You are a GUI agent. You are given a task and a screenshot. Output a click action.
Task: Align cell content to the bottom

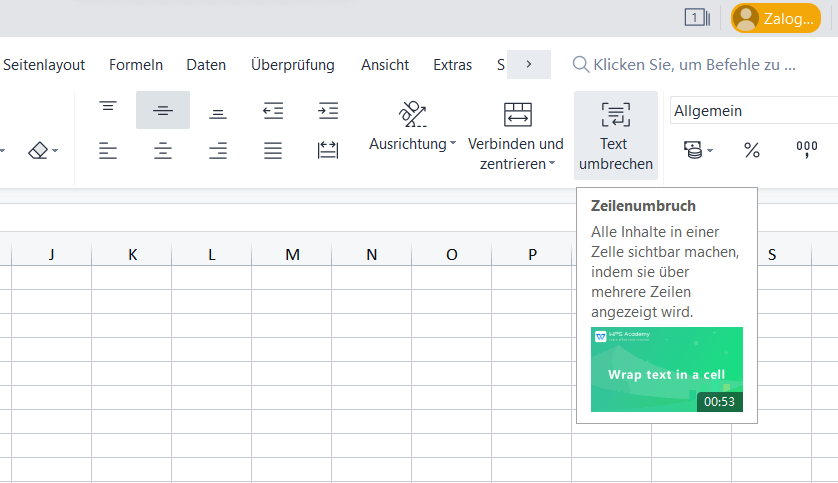click(218, 110)
